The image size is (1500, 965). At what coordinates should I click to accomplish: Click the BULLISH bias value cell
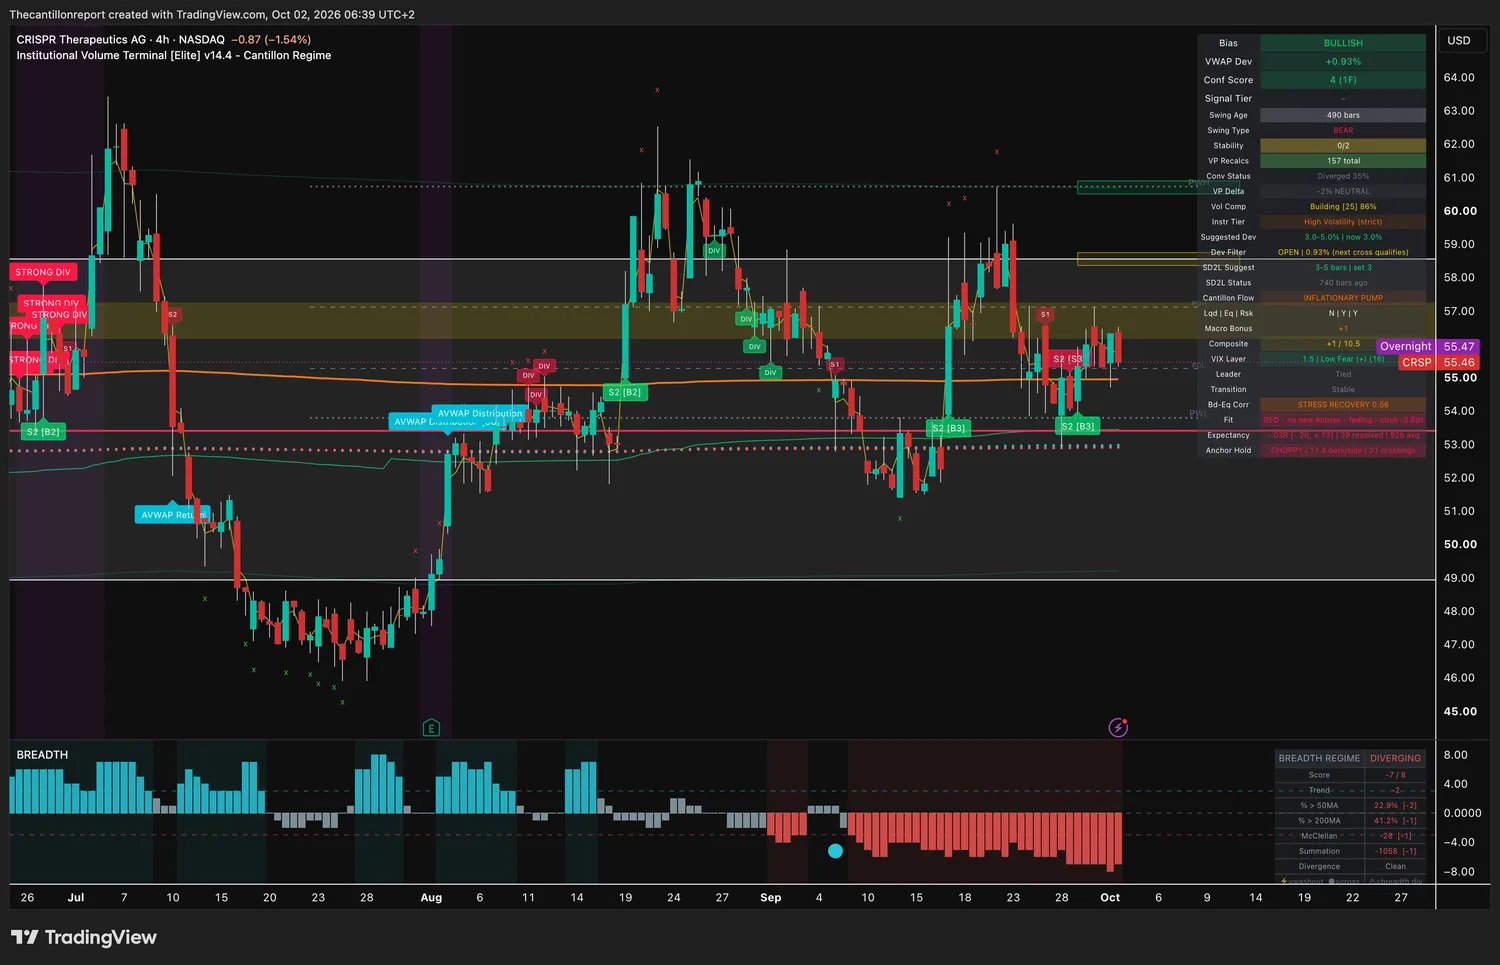(x=1343, y=43)
